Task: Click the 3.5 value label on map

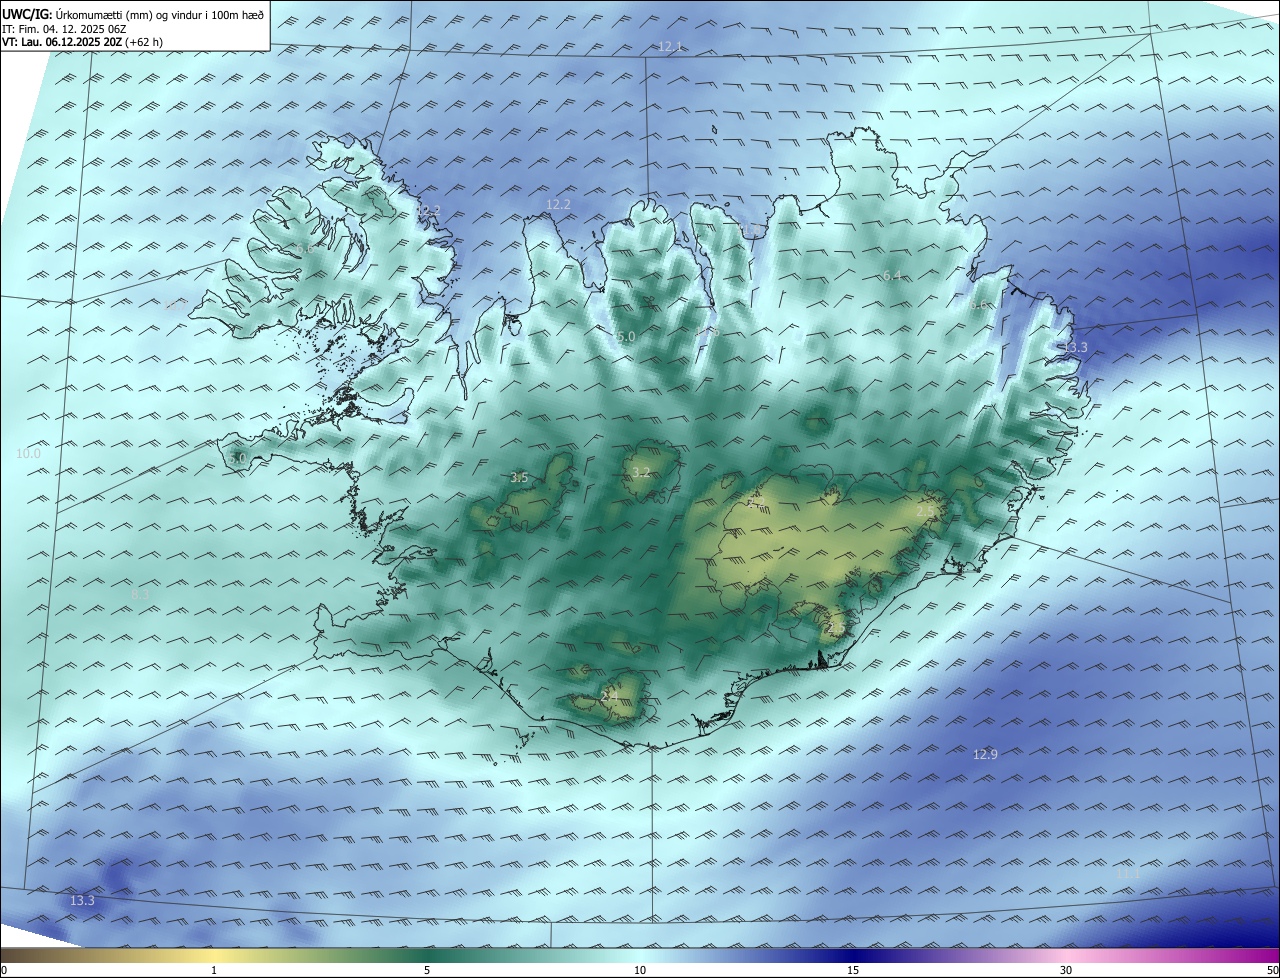Action: click(x=519, y=478)
